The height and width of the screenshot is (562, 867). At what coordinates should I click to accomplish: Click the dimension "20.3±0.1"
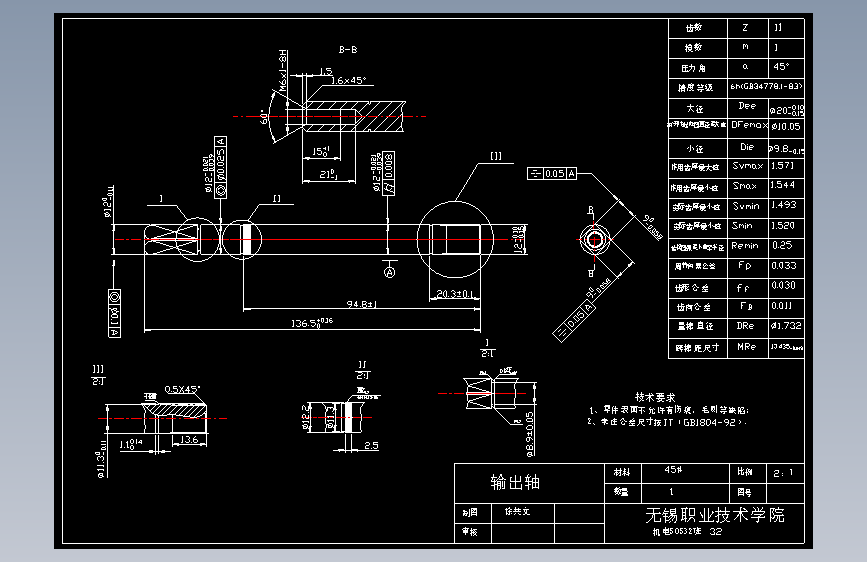(455, 294)
